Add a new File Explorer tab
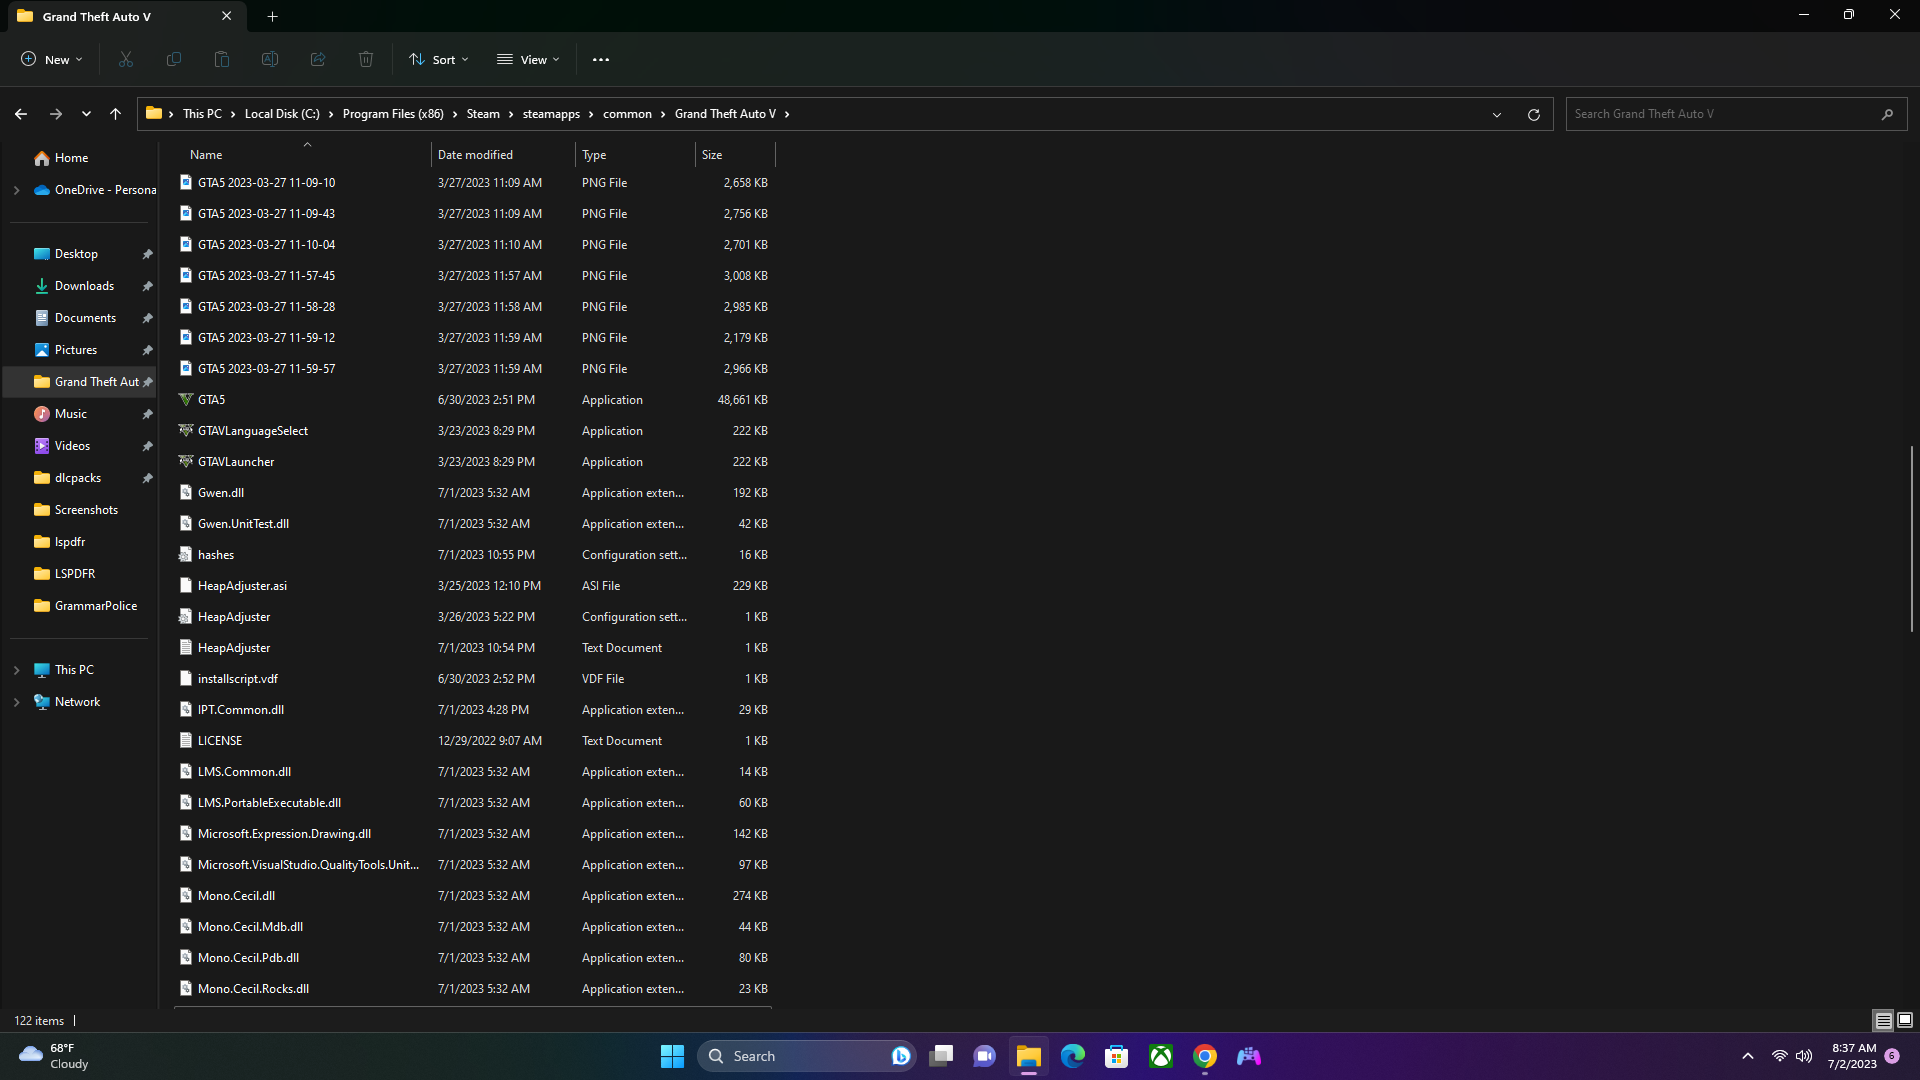This screenshot has width=1920, height=1080. (x=273, y=16)
